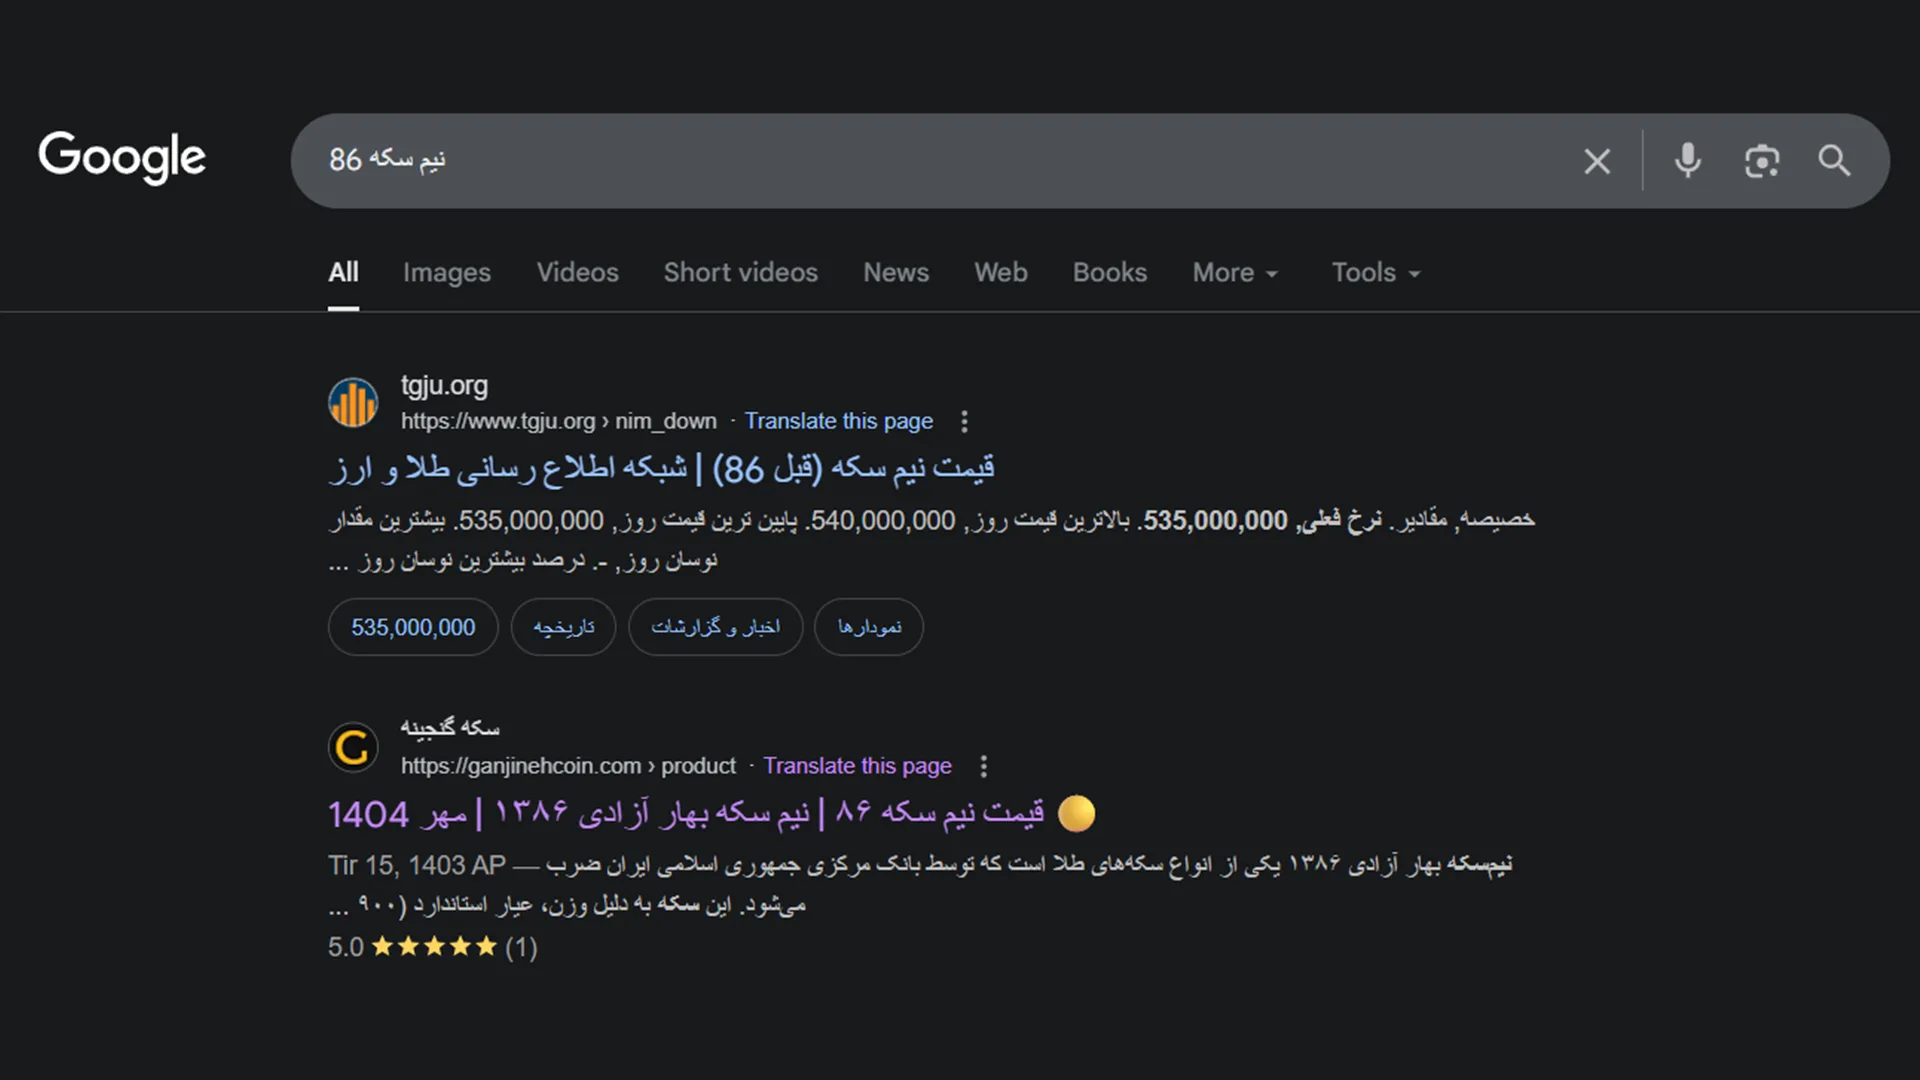This screenshot has height=1080, width=1920.
Task: Open Google Lens image search icon
Action: pos(1761,161)
